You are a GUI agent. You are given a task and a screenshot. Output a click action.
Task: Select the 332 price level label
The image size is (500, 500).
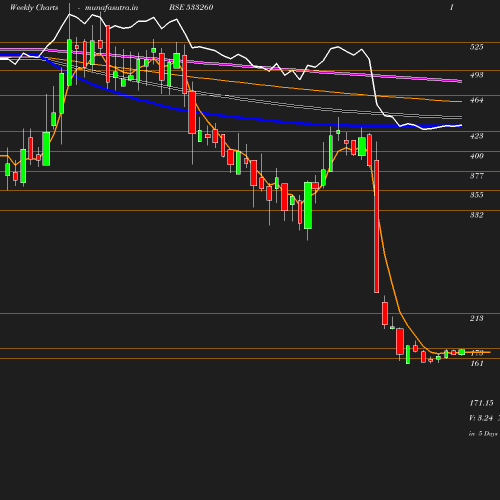click(476, 215)
